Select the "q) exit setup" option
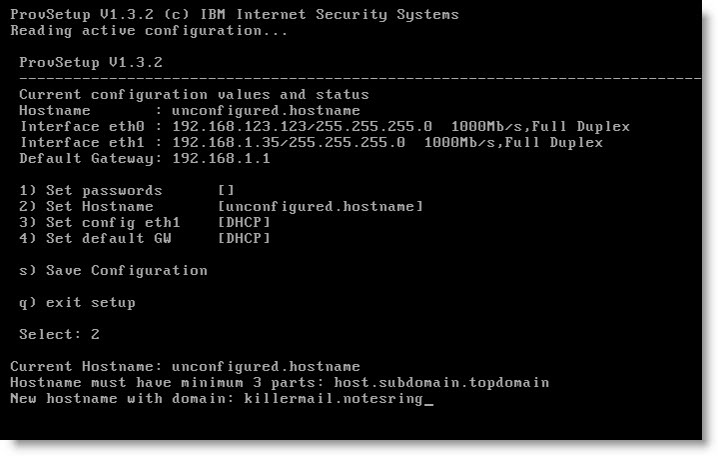The image size is (718, 456). tap(77, 303)
